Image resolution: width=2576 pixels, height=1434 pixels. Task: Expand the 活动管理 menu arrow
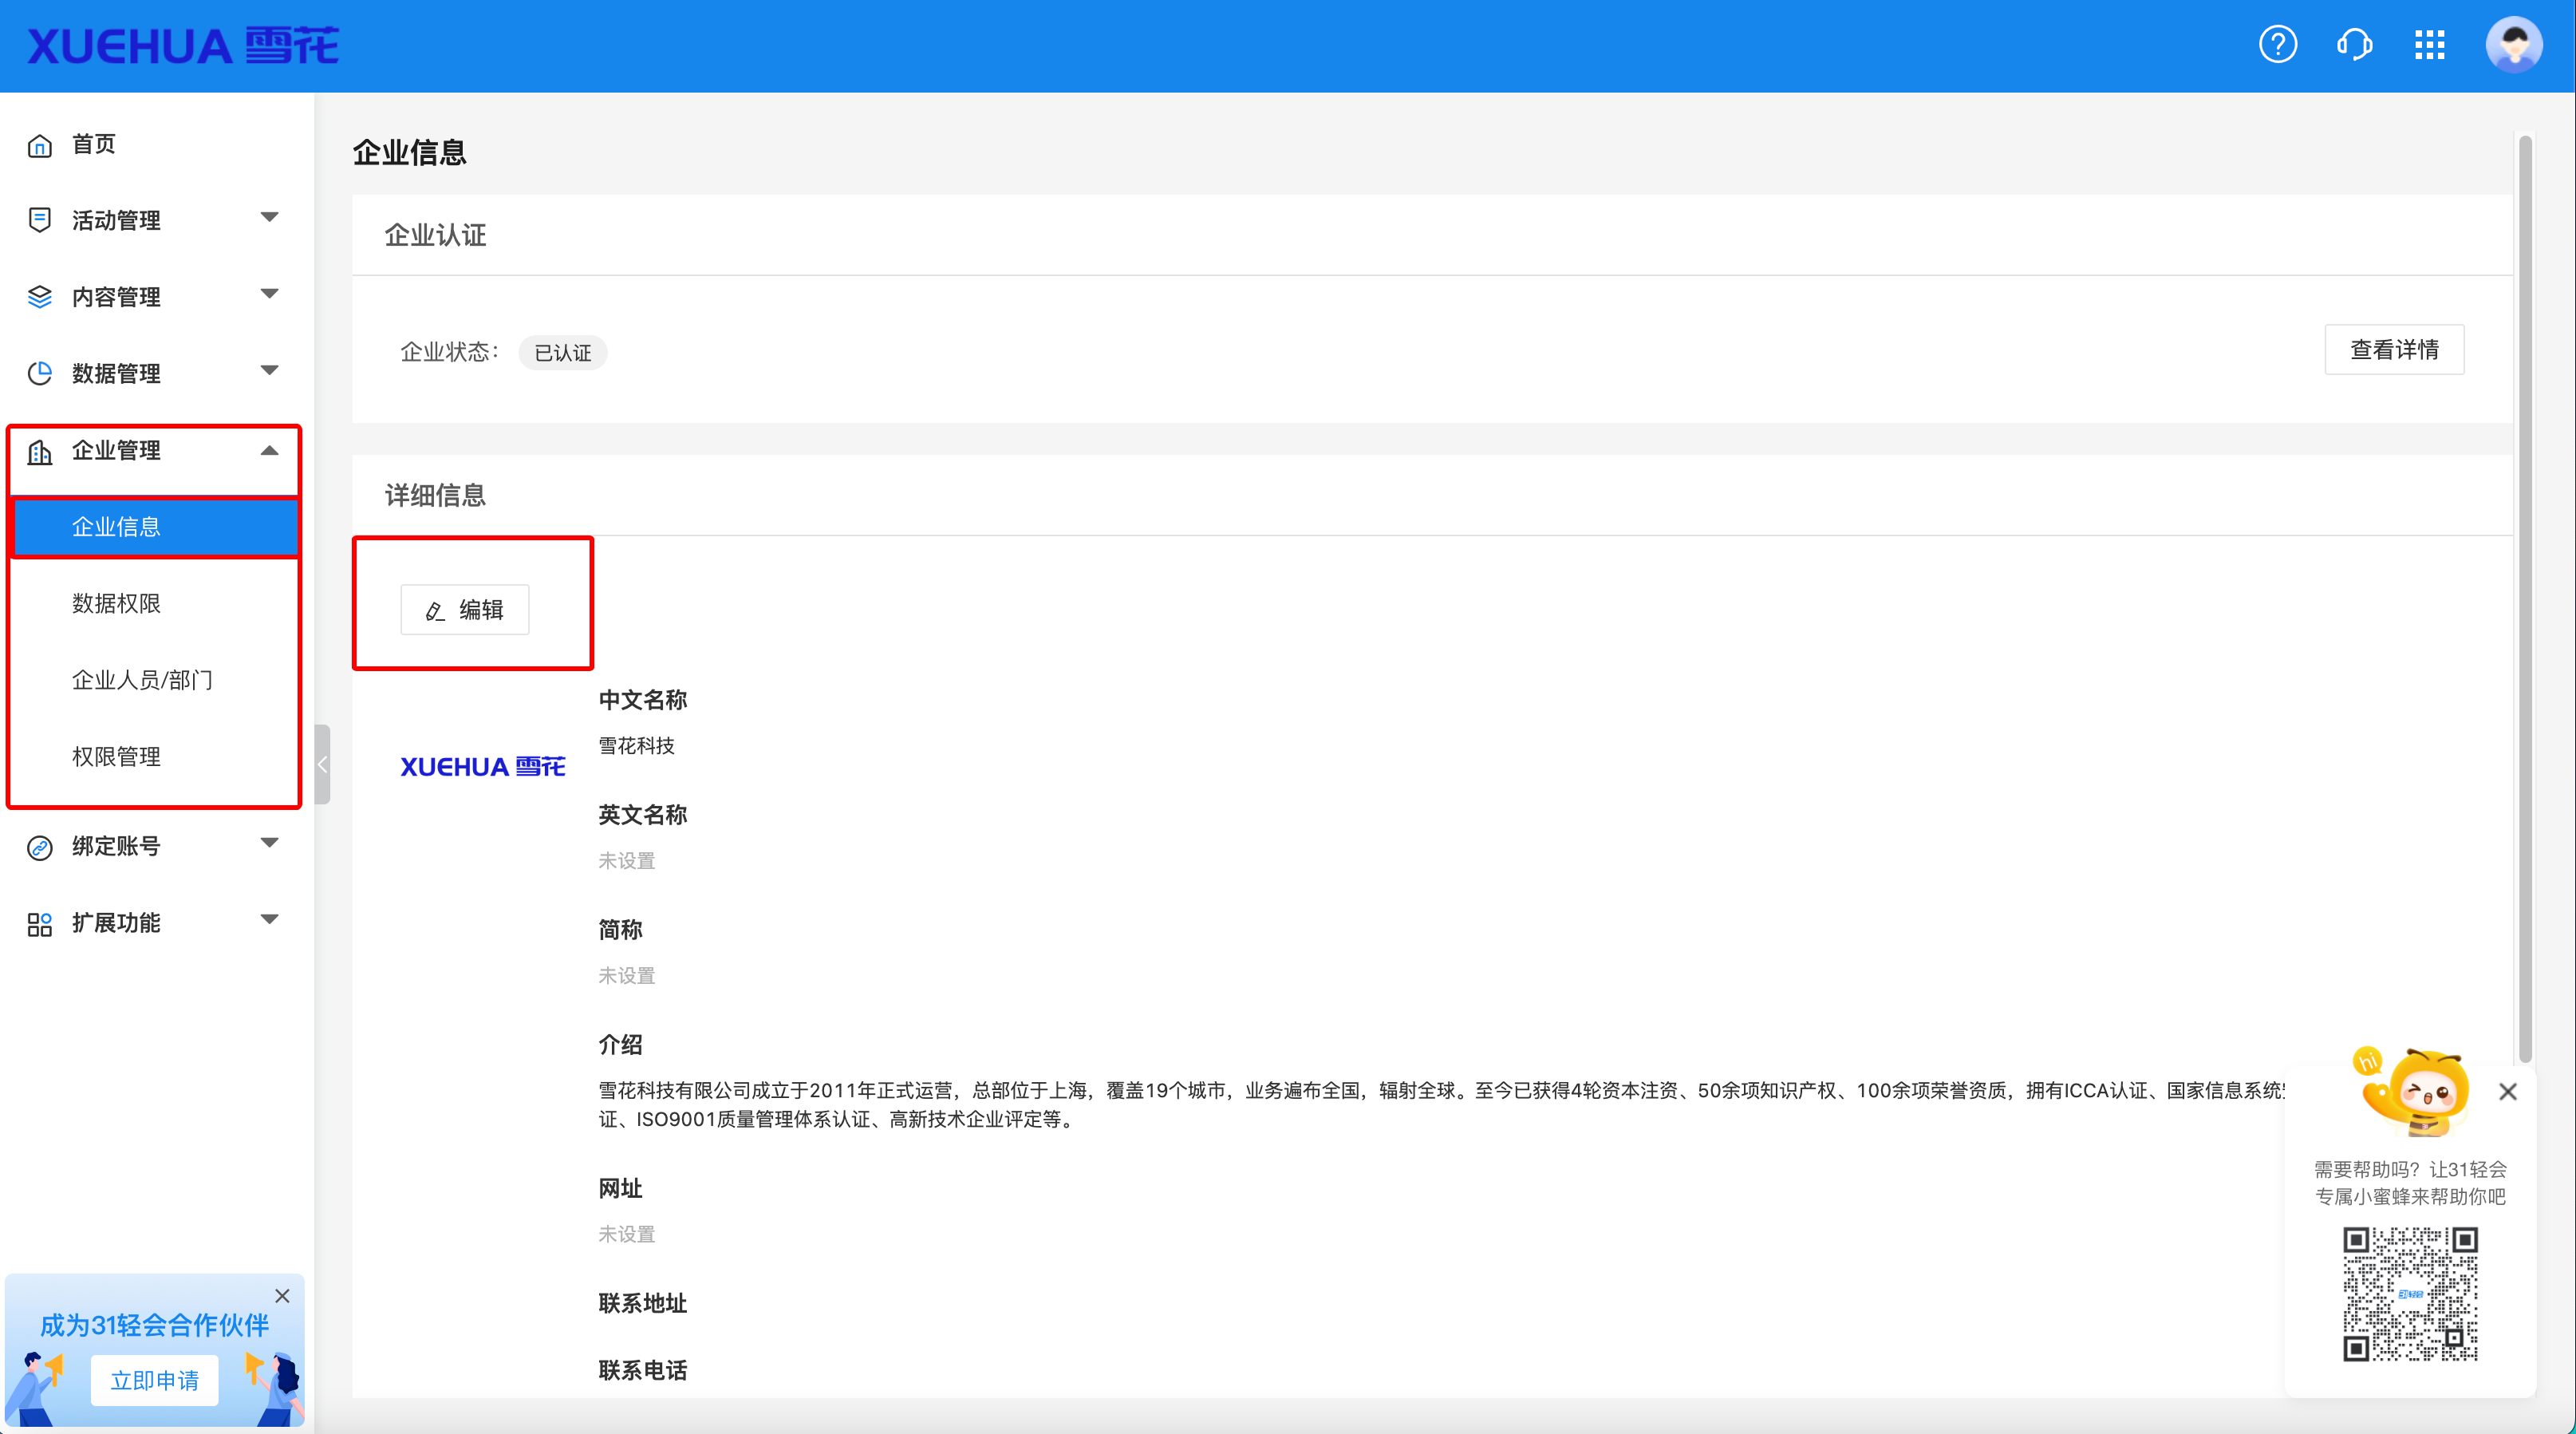(x=269, y=217)
